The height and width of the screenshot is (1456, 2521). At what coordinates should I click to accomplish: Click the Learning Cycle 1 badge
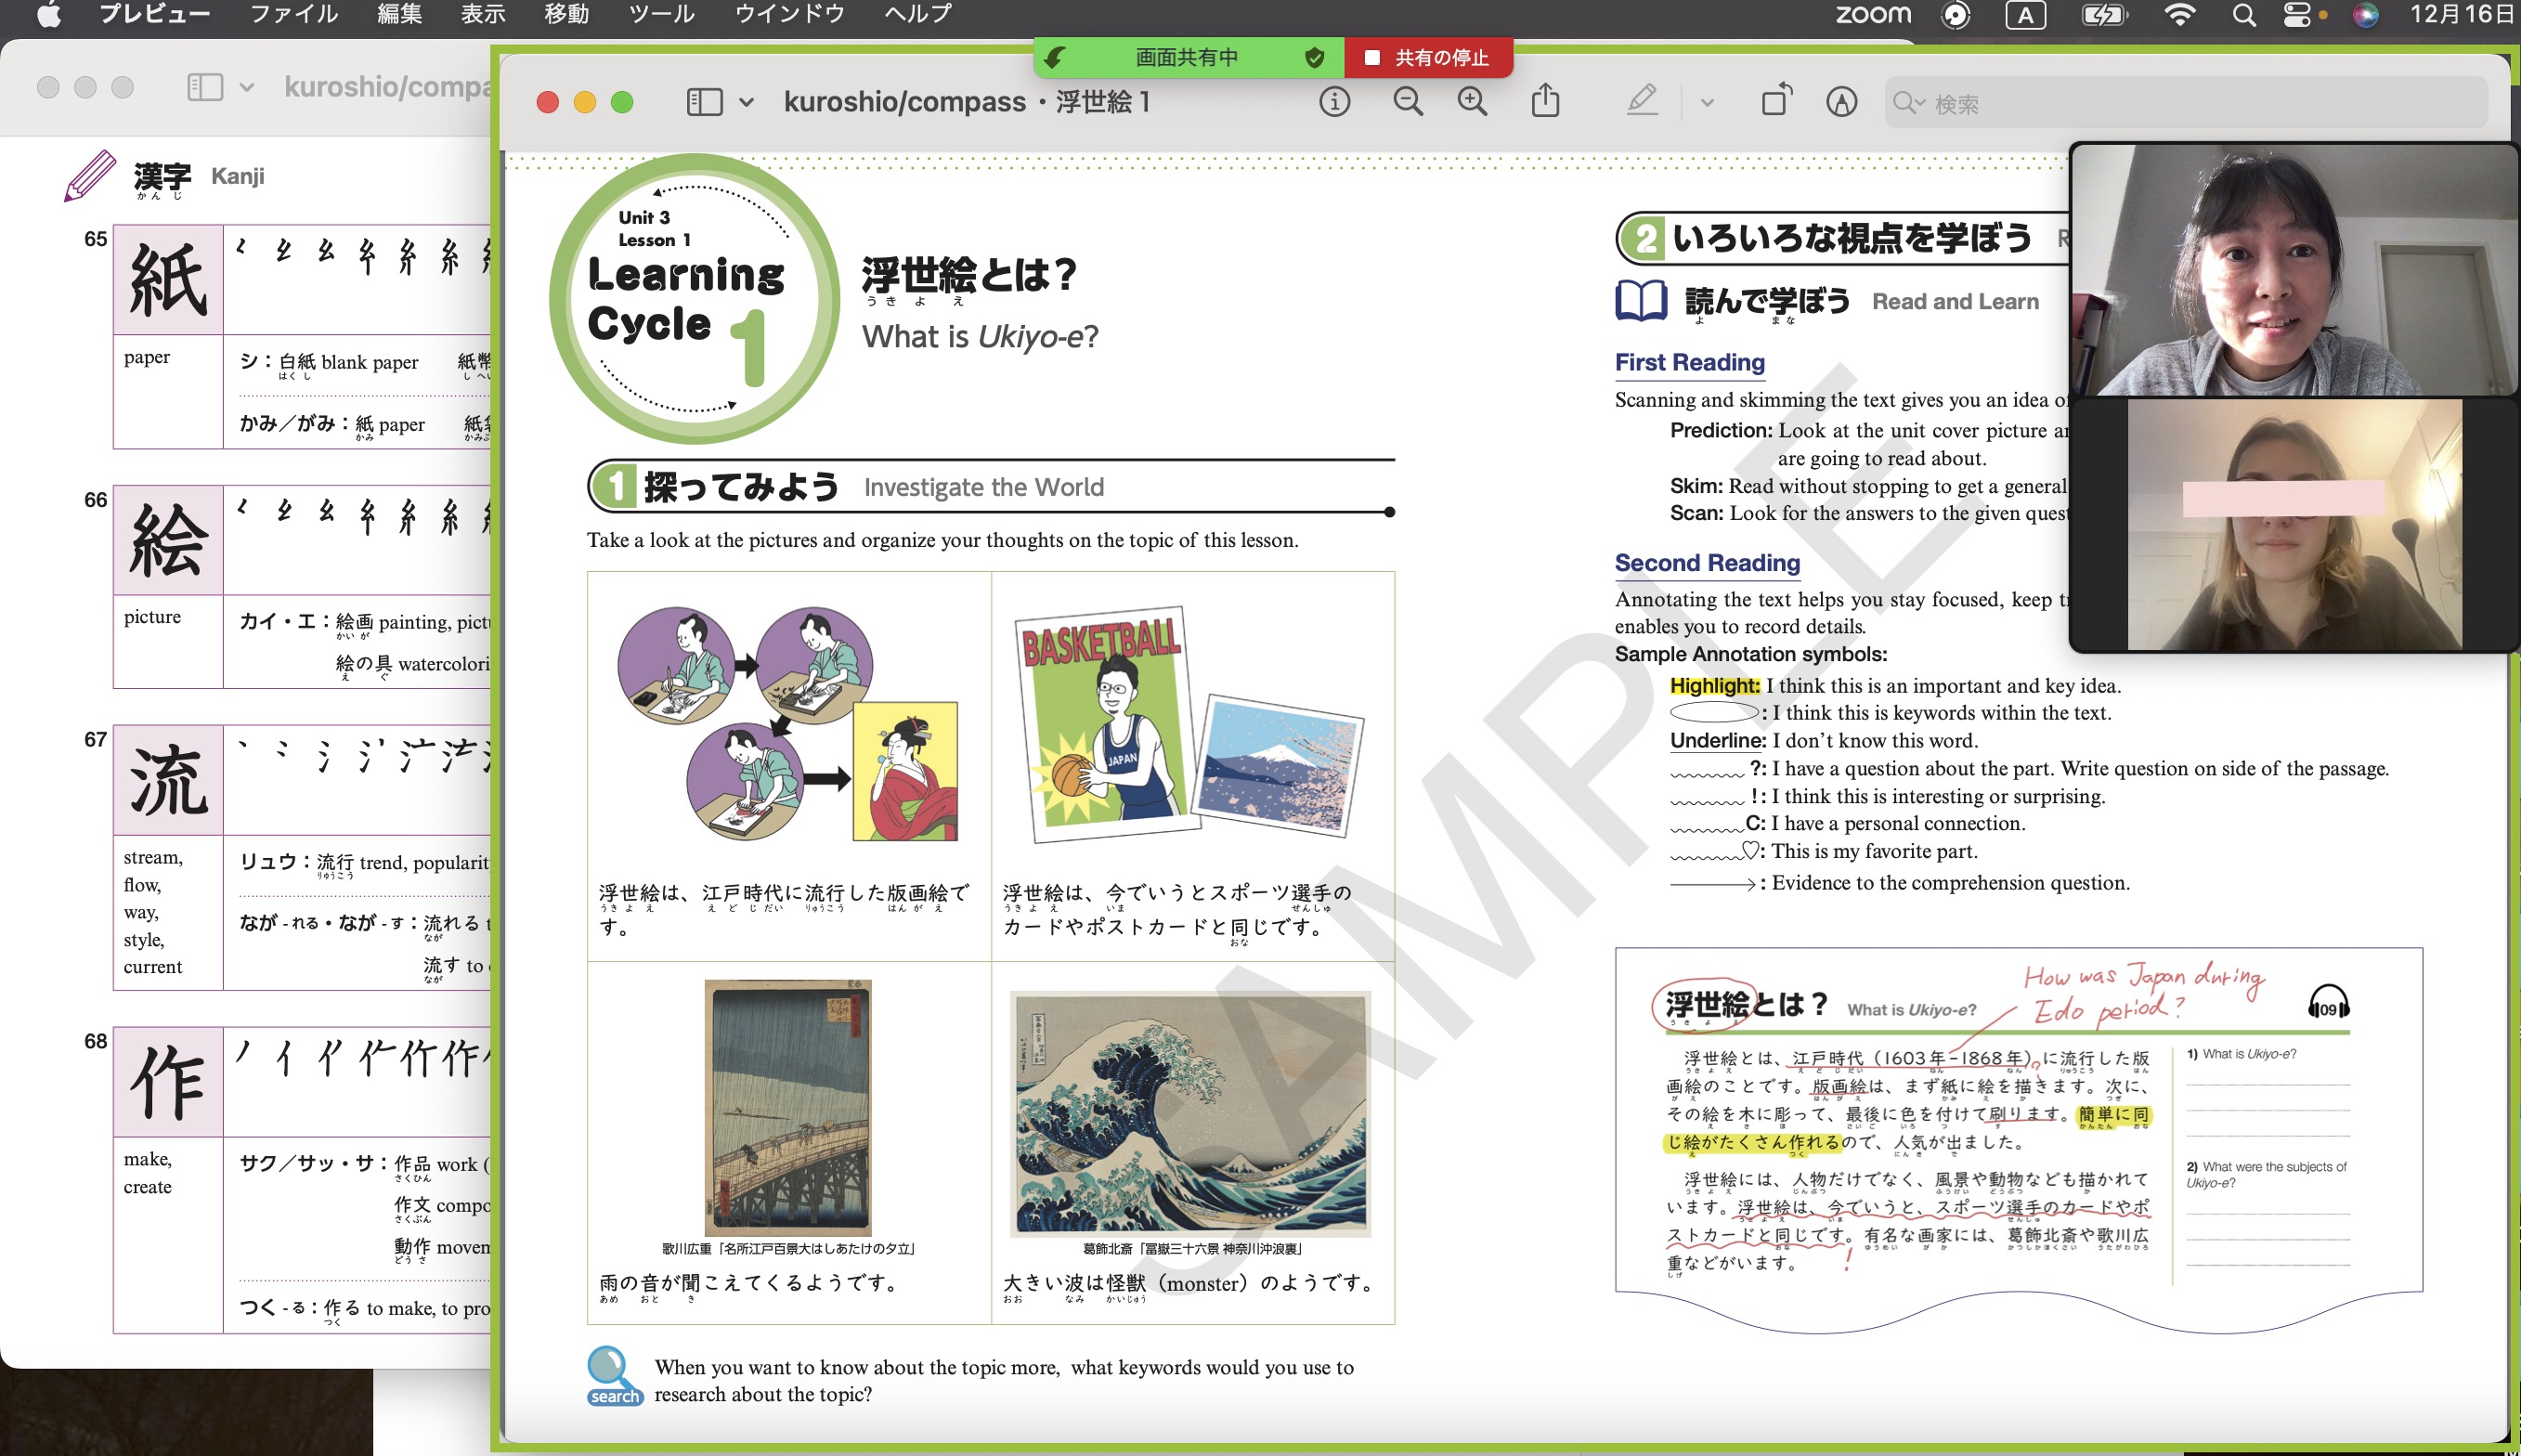click(694, 298)
